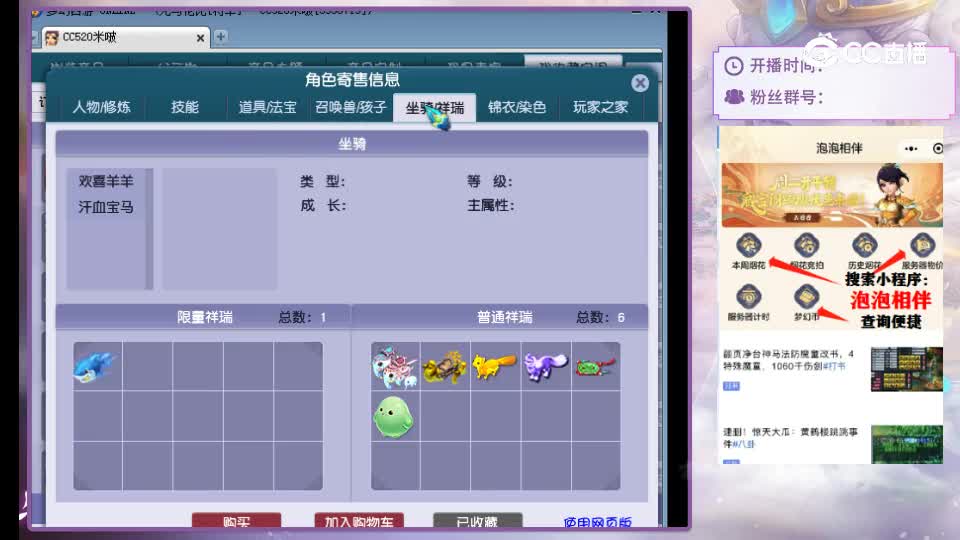The width and height of the screenshot is (960, 540).
Task: Open 服务器物价 icon in 泡泡相伴 panel
Action: click(x=922, y=246)
